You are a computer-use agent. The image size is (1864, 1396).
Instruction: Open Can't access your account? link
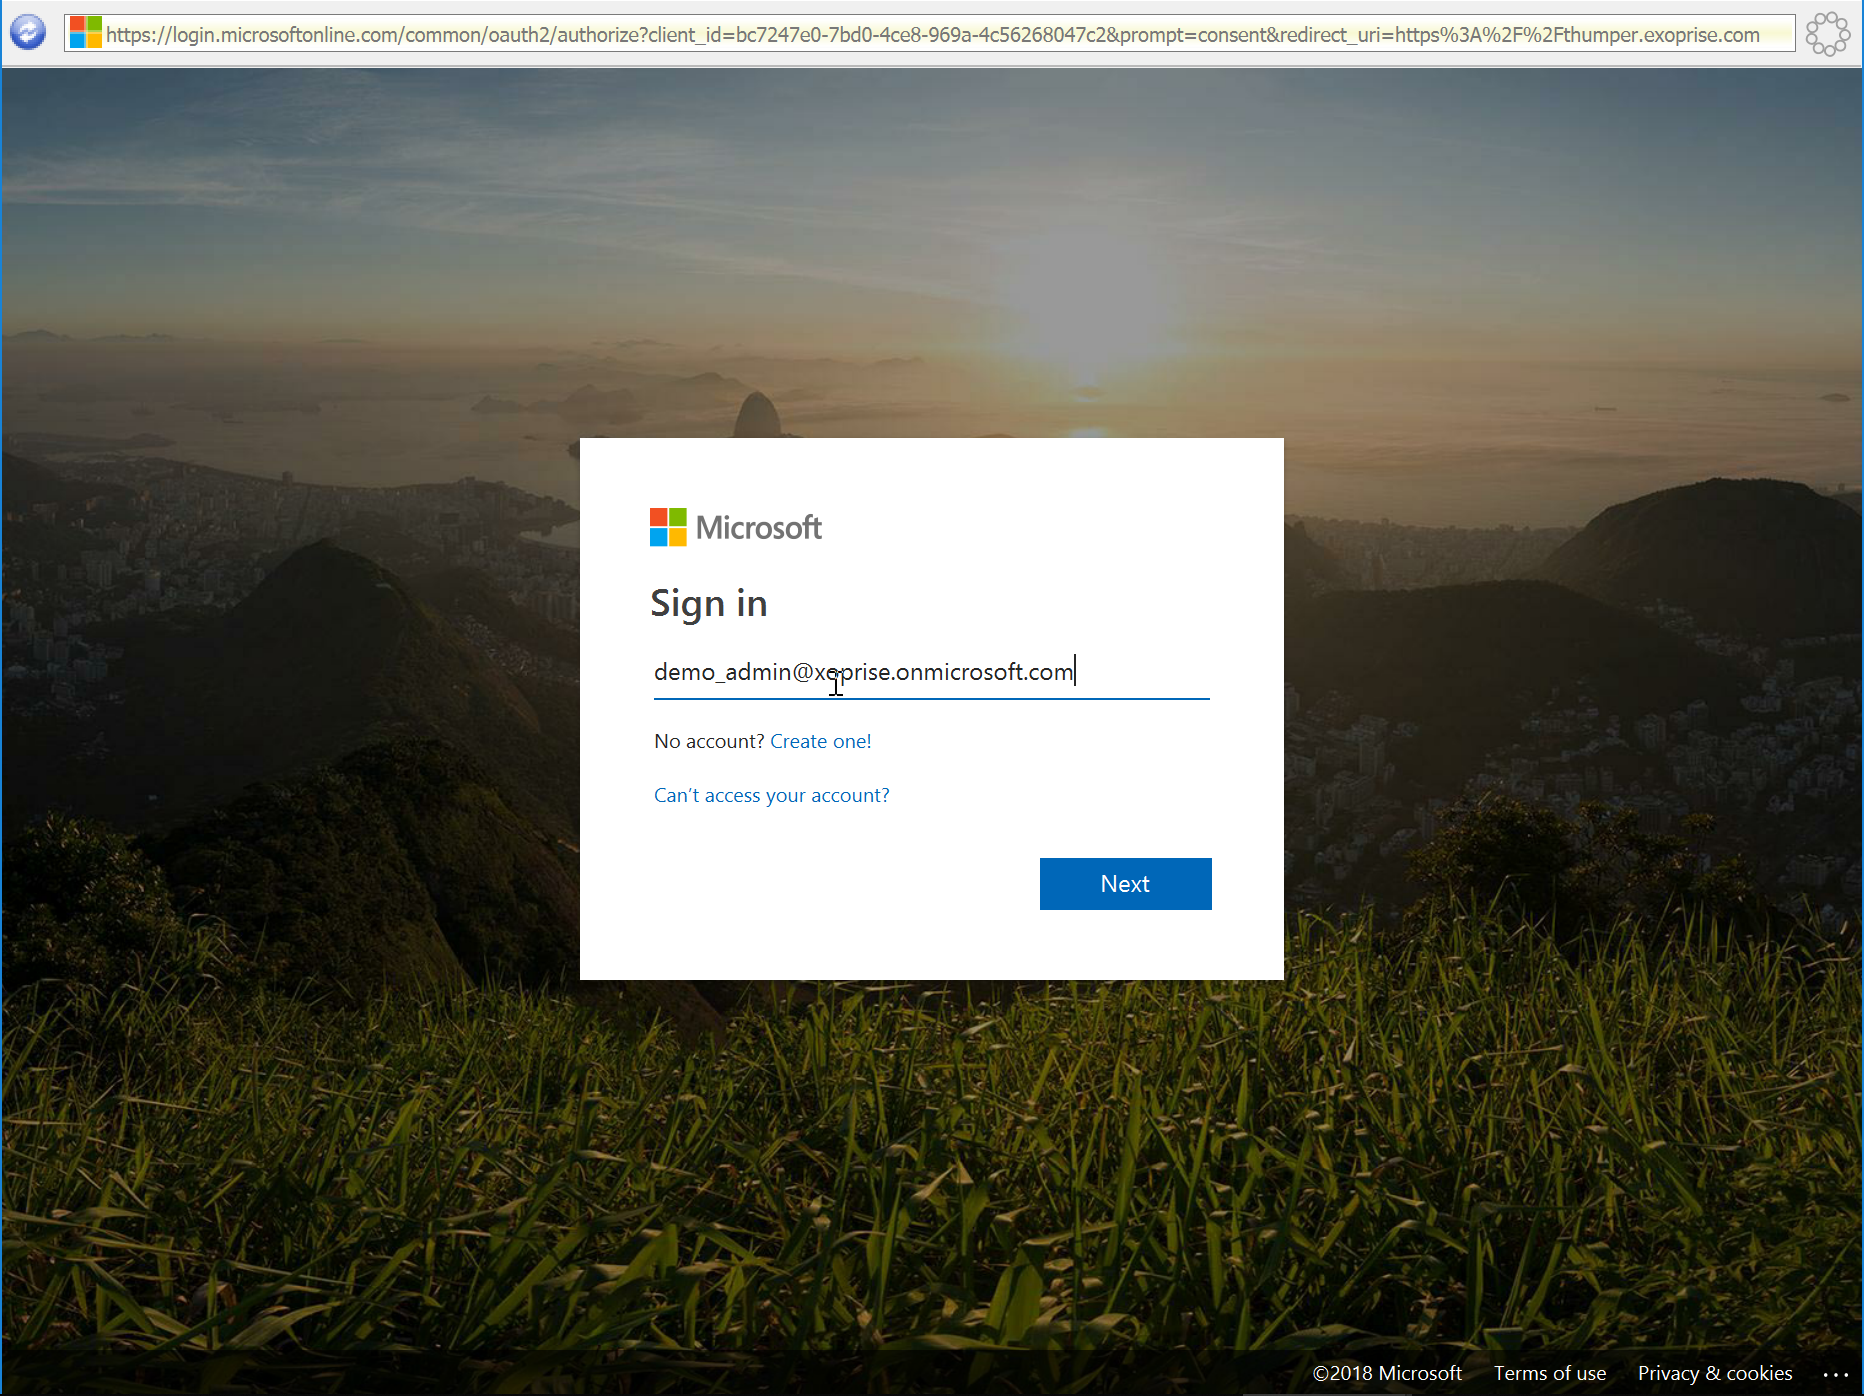[771, 795]
